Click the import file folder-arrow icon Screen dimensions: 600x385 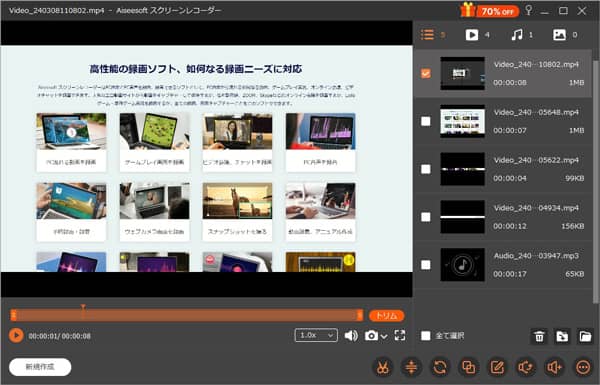pos(562,336)
